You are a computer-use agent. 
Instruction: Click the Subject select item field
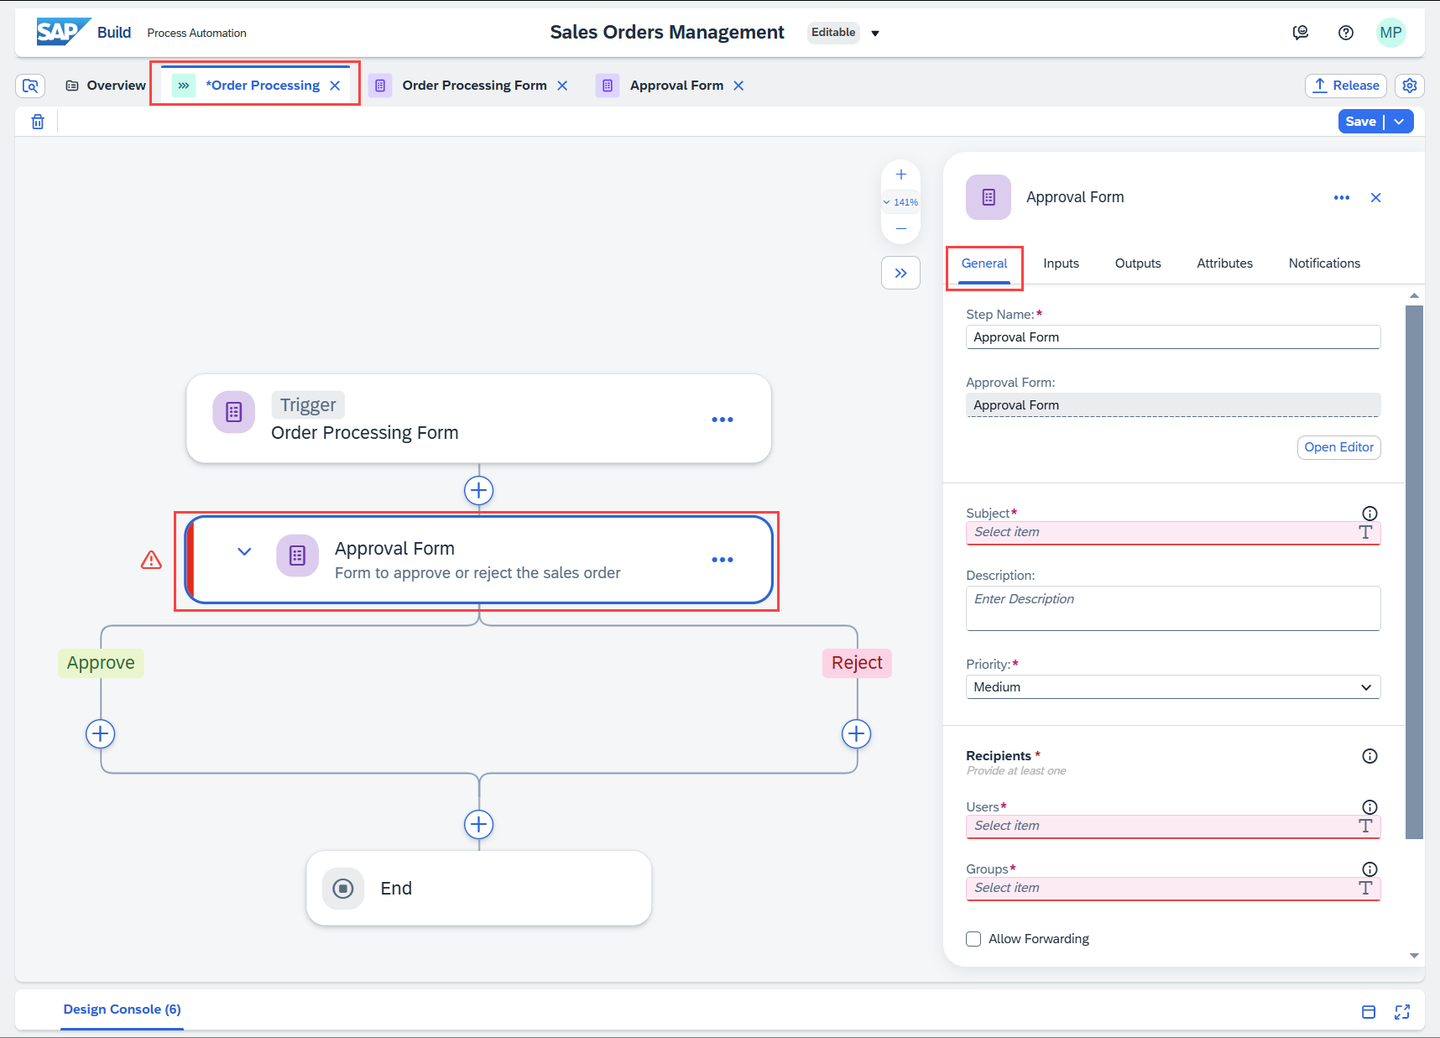[1173, 533]
